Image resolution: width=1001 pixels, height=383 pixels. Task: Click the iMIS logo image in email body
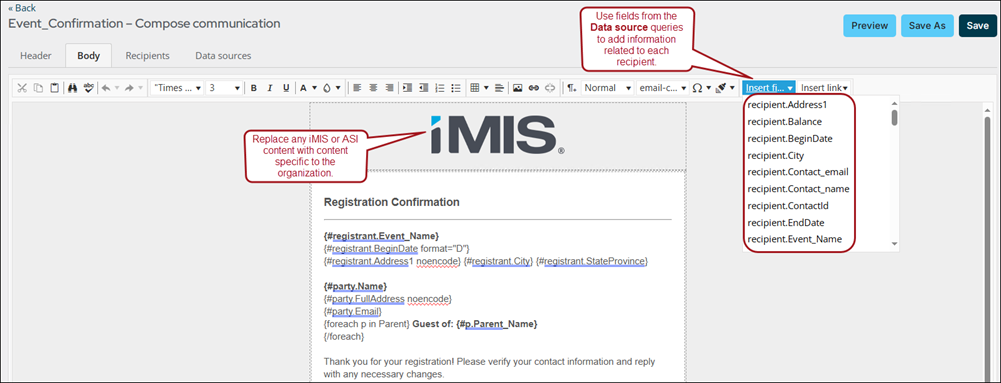point(497,135)
